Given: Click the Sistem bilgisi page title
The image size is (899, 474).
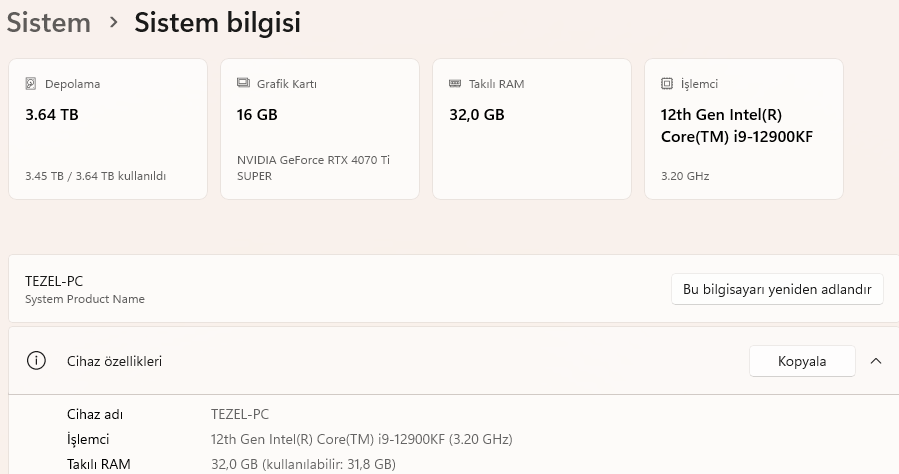Looking at the screenshot, I should (x=217, y=23).
